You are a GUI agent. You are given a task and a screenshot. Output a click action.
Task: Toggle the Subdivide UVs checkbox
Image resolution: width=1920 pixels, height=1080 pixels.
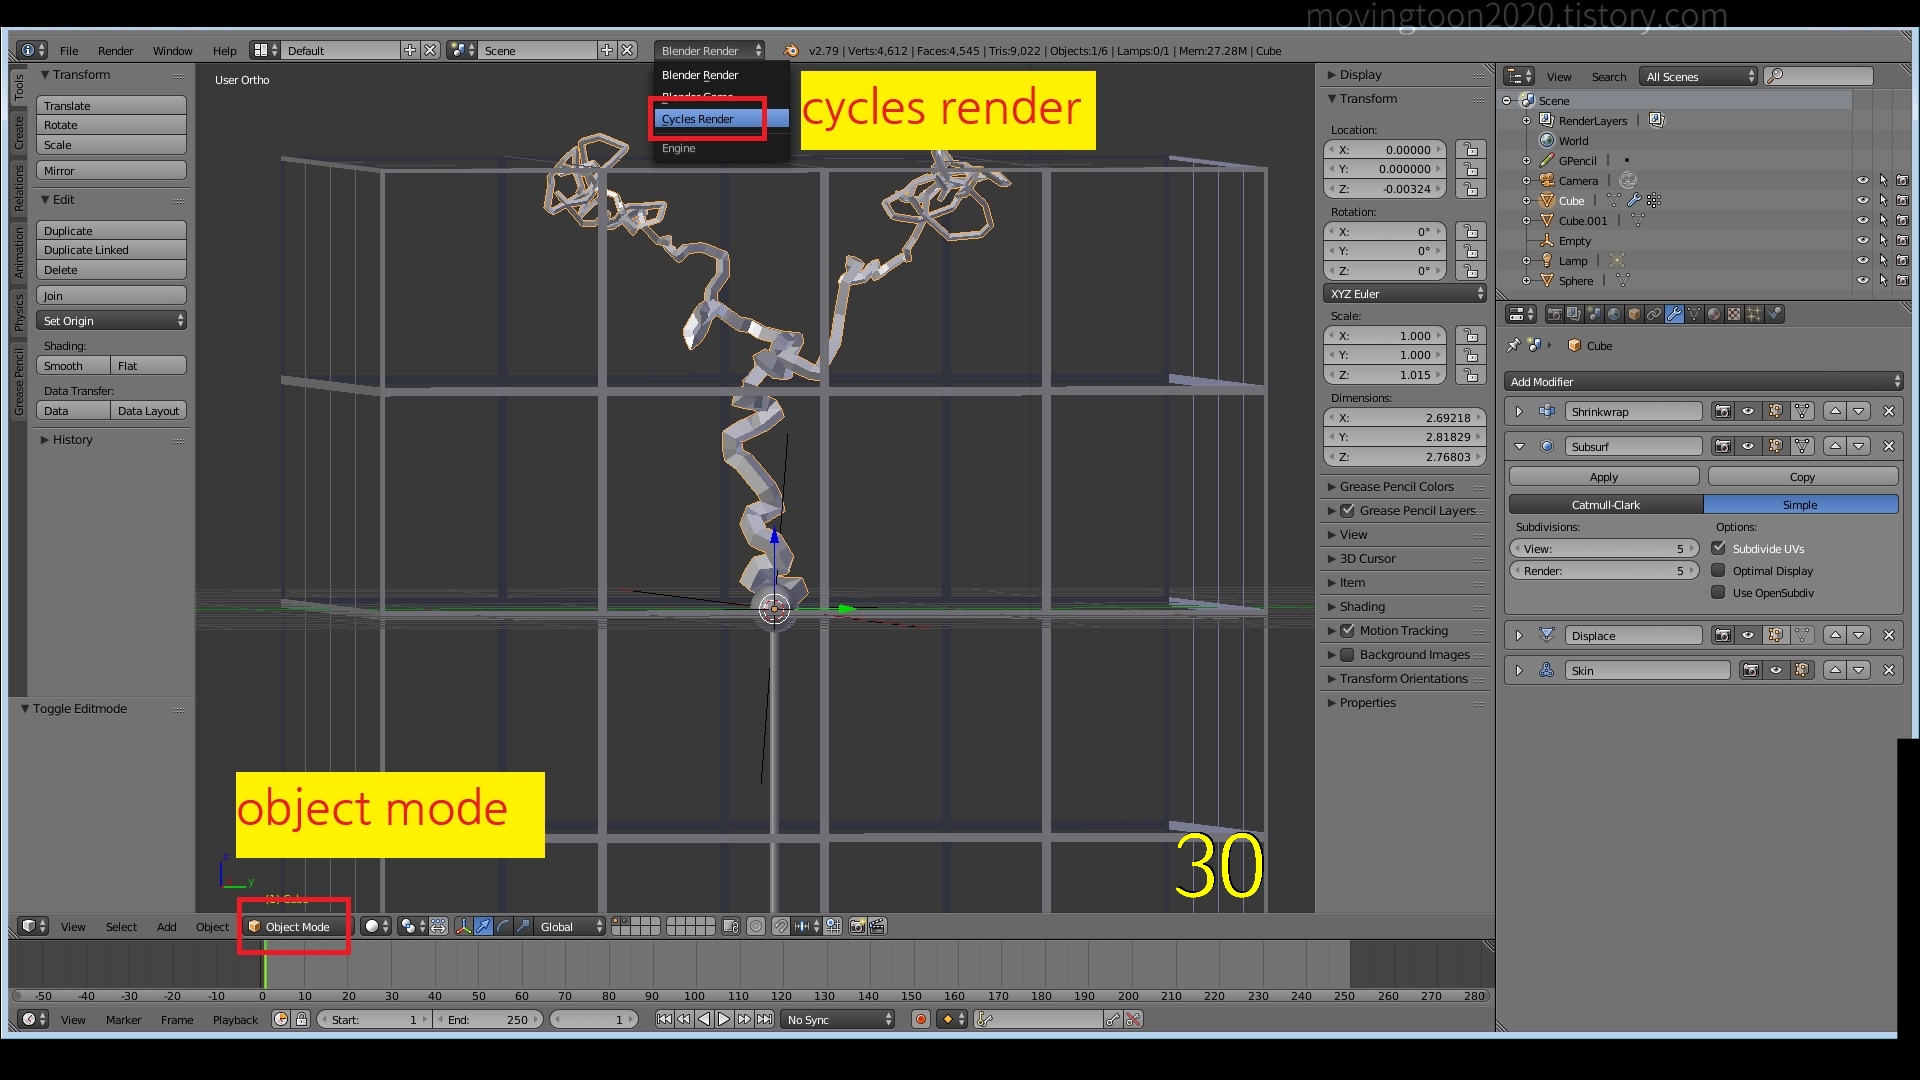point(1718,548)
